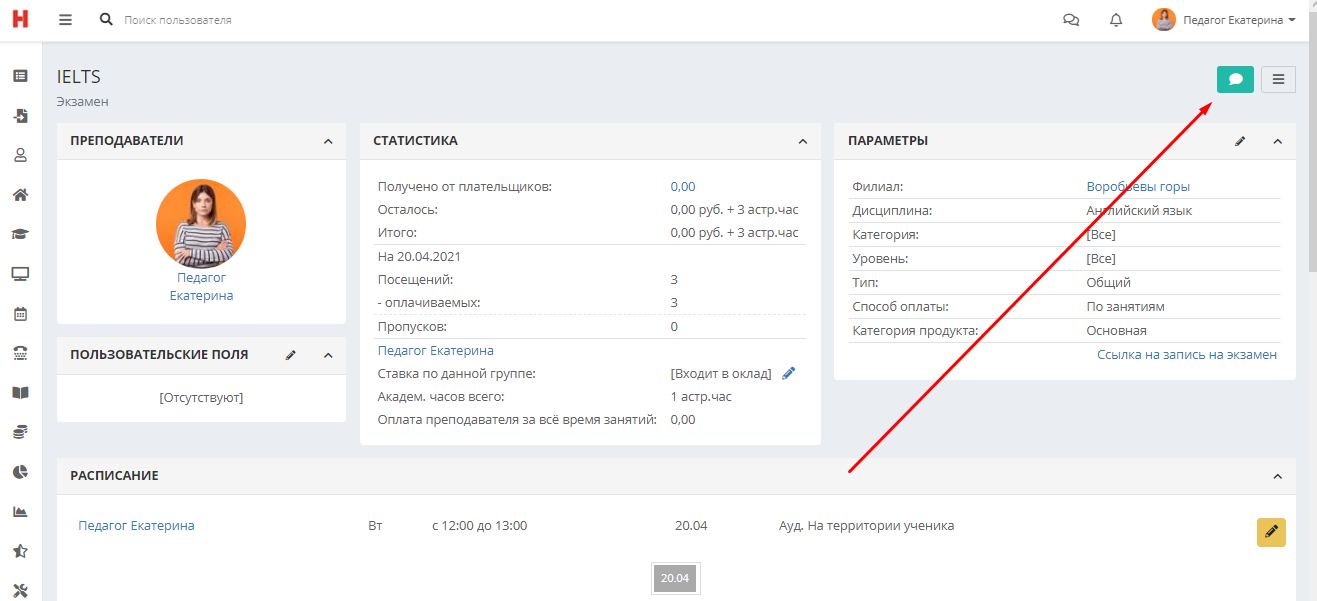Open the monitor icon in sidebar
This screenshot has width=1317, height=601.
click(x=20, y=274)
